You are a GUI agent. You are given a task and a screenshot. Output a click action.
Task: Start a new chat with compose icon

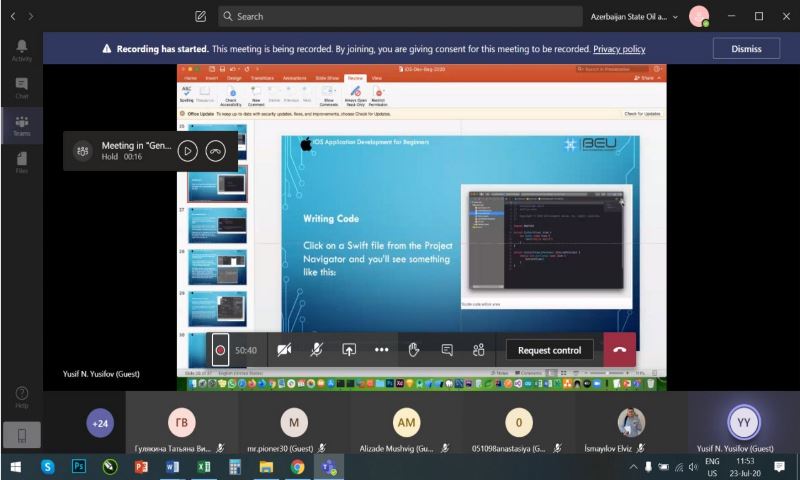[201, 16]
